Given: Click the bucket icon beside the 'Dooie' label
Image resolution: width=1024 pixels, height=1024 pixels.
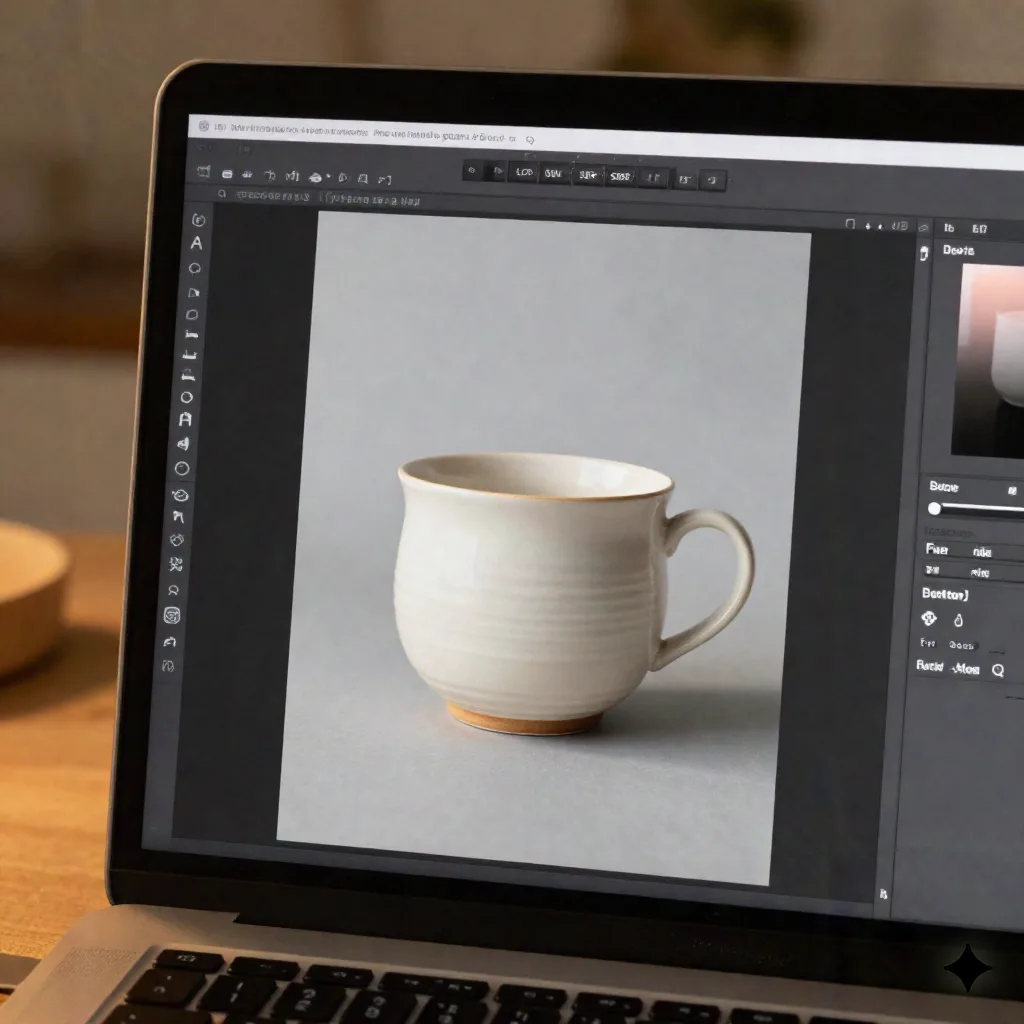Looking at the screenshot, I should [x=923, y=253].
